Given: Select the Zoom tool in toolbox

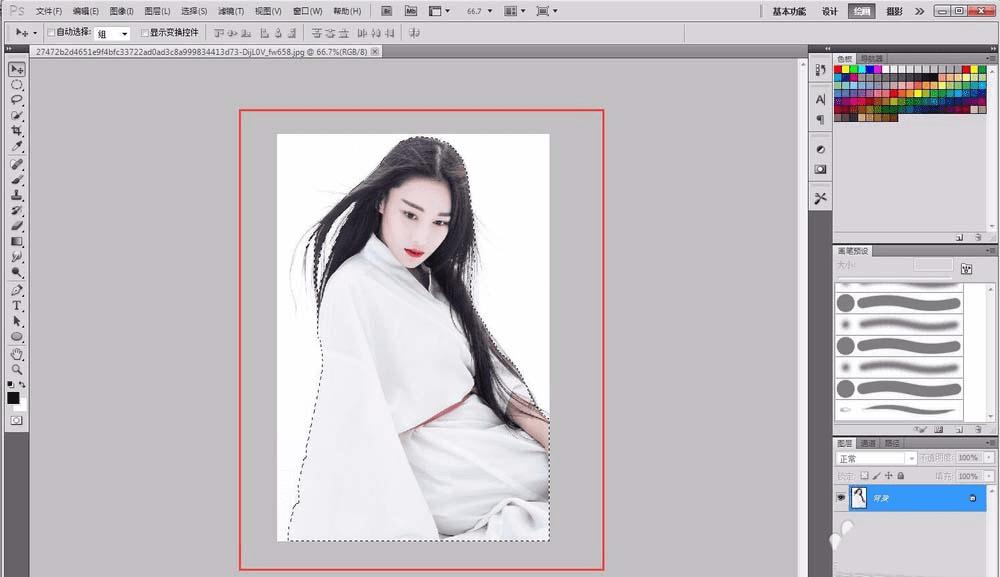Looking at the screenshot, I should click(17, 369).
